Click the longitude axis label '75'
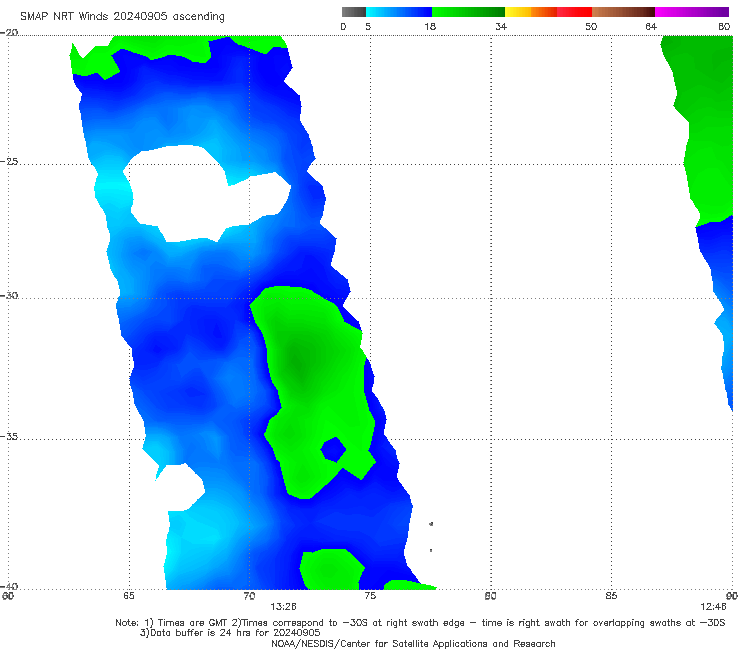Screen dimensions: 740x650 [370, 596]
